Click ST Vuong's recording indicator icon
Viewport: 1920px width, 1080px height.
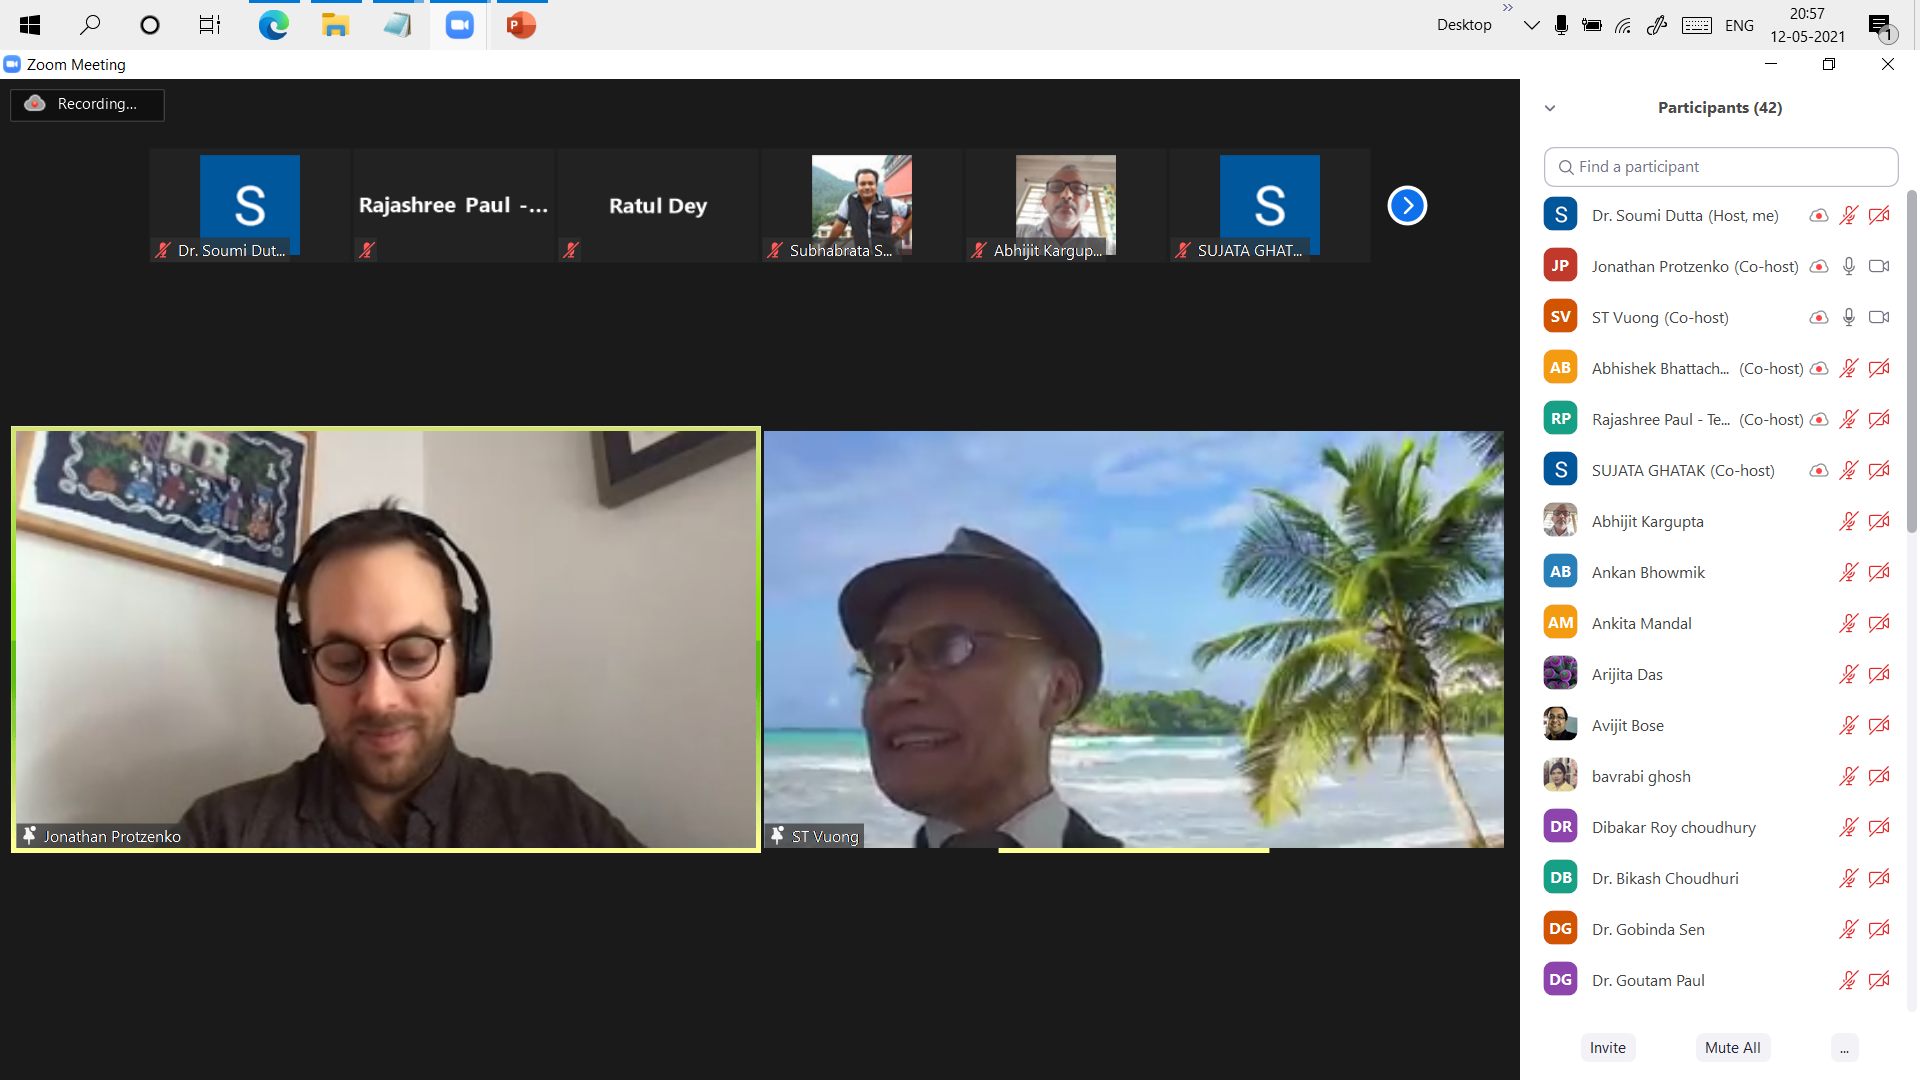click(x=1819, y=317)
